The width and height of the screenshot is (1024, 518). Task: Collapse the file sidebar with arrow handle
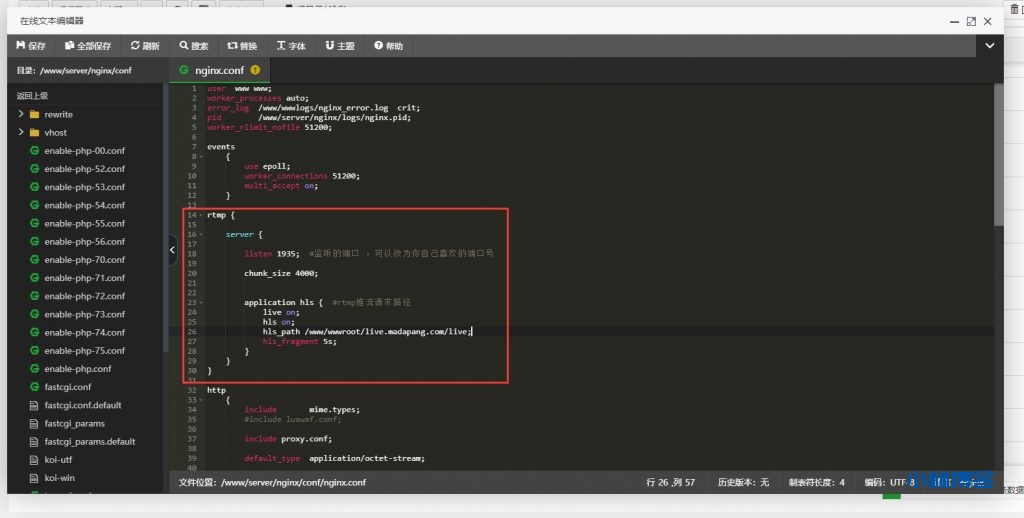click(172, 249)
